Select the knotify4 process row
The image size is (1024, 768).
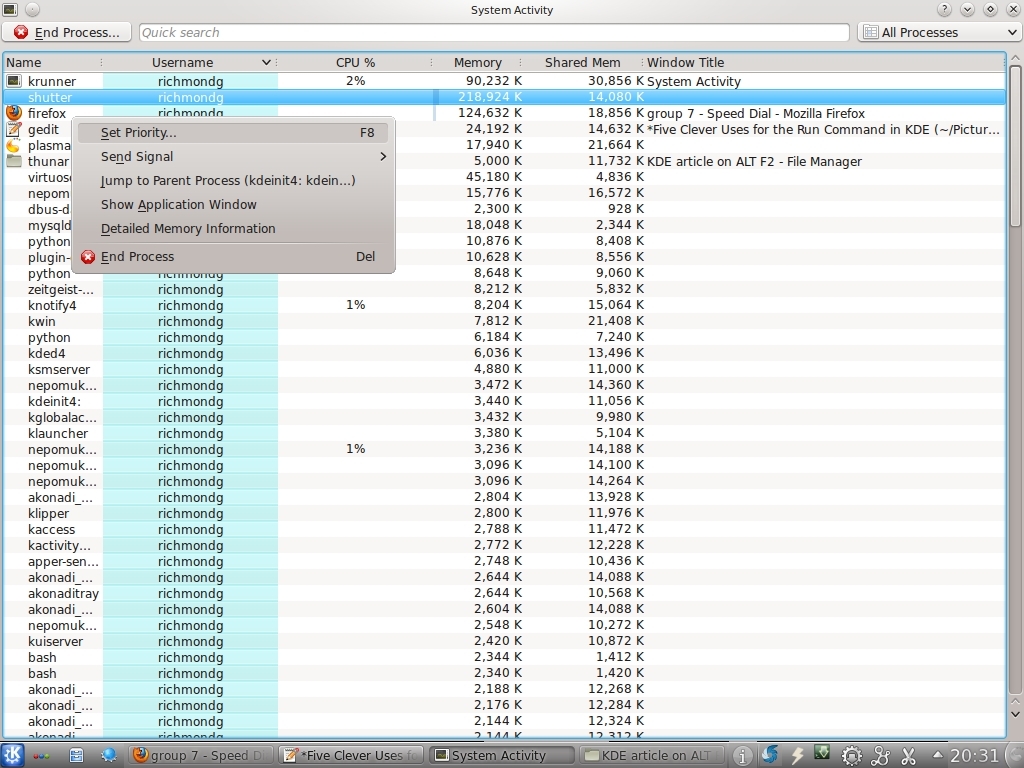click(x=504, y=305)
